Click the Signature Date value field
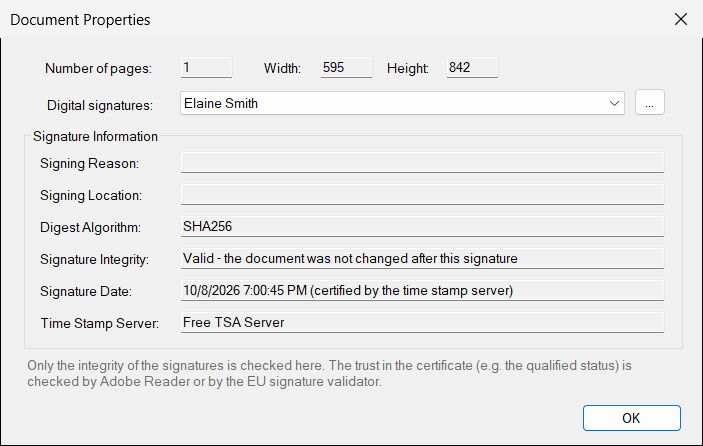The height and width of the screenshot is (446, 703). [x=422, y=290]
